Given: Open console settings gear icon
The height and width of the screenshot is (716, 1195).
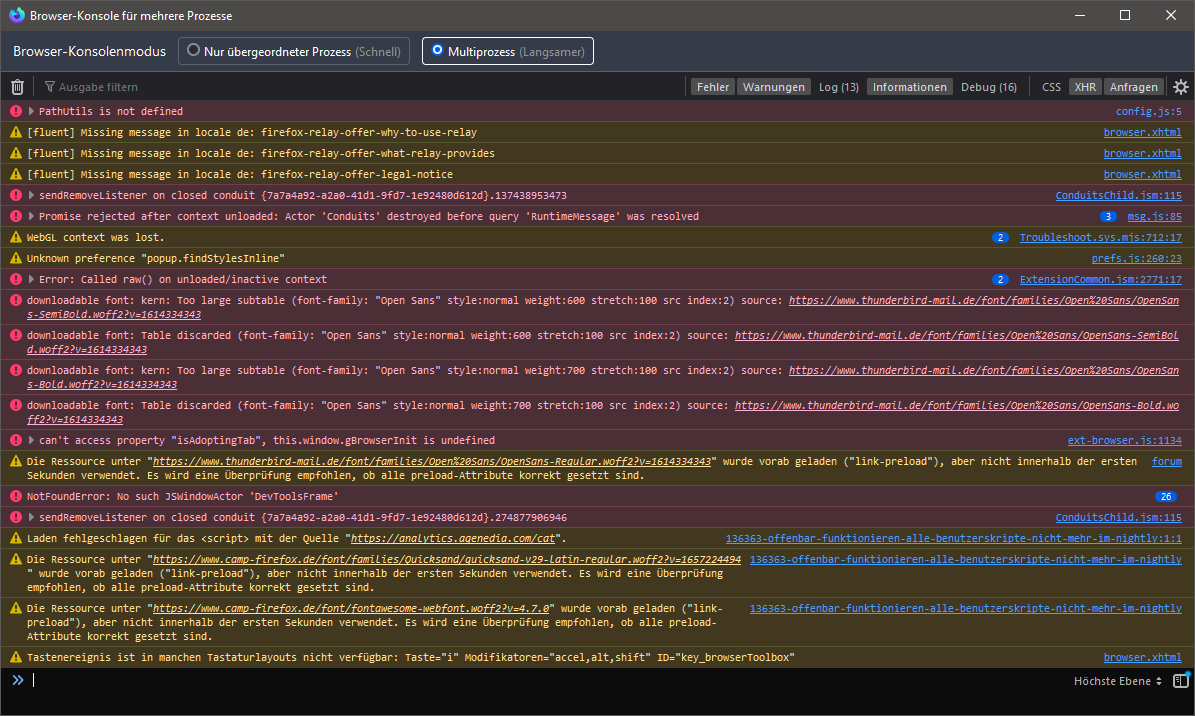Looking at the screenshot, I should (1181, 87).
